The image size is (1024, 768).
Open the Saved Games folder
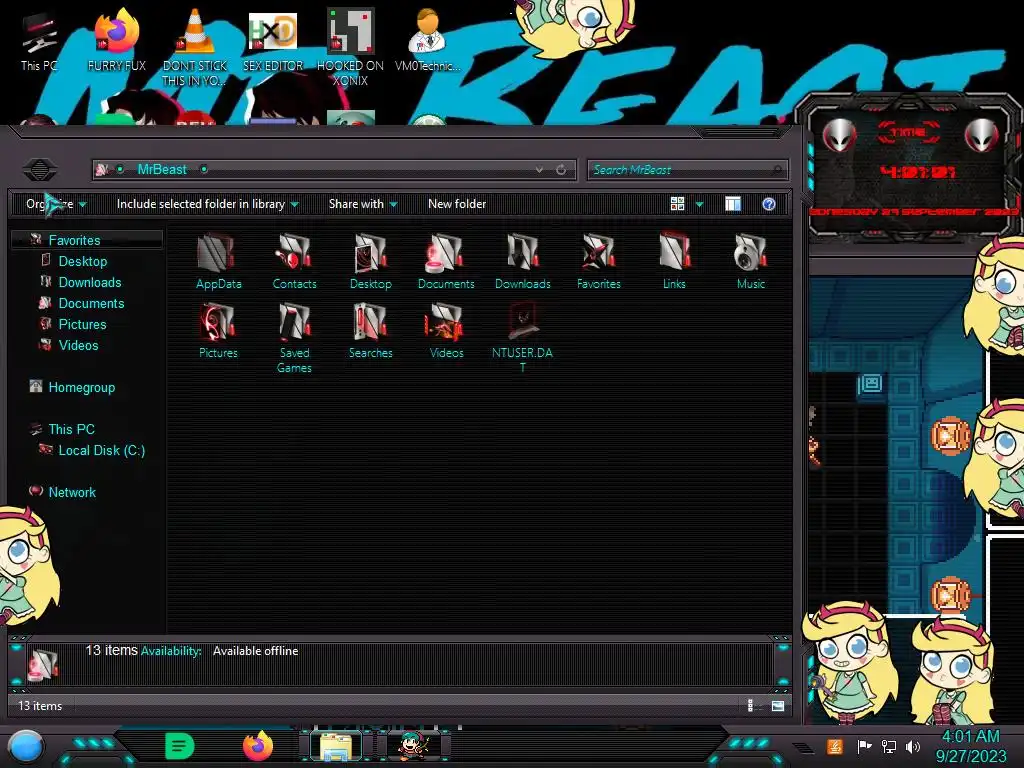[x=294, y=338]
